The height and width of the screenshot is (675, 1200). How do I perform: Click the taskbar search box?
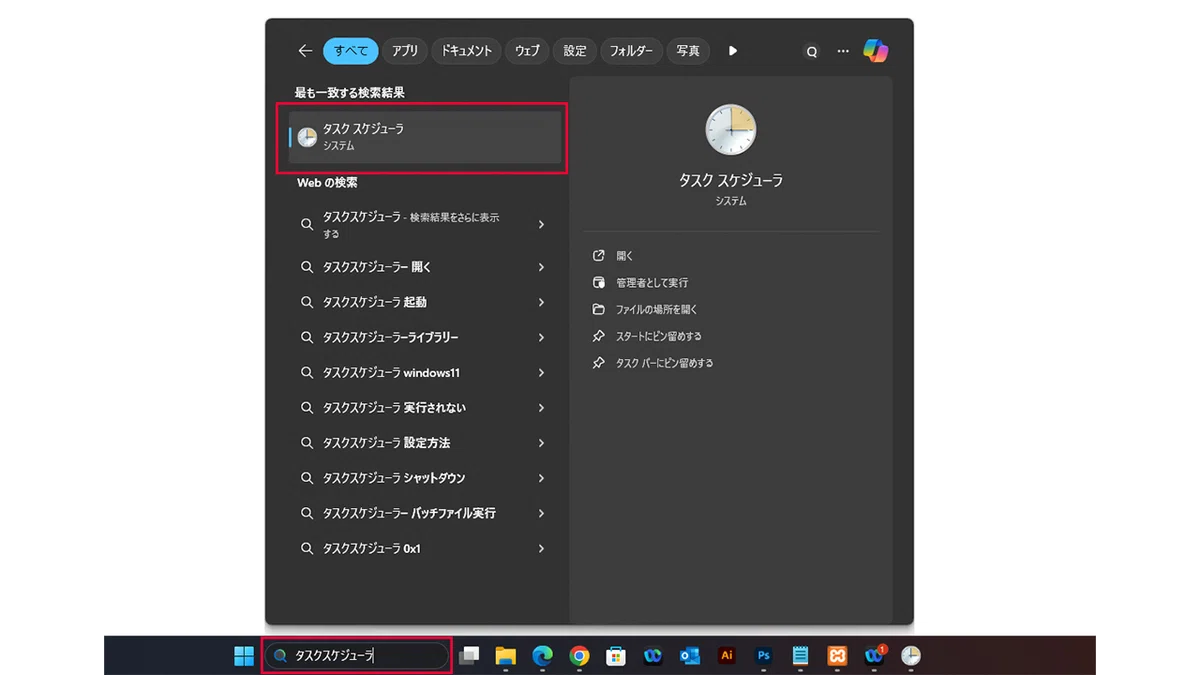356,656
